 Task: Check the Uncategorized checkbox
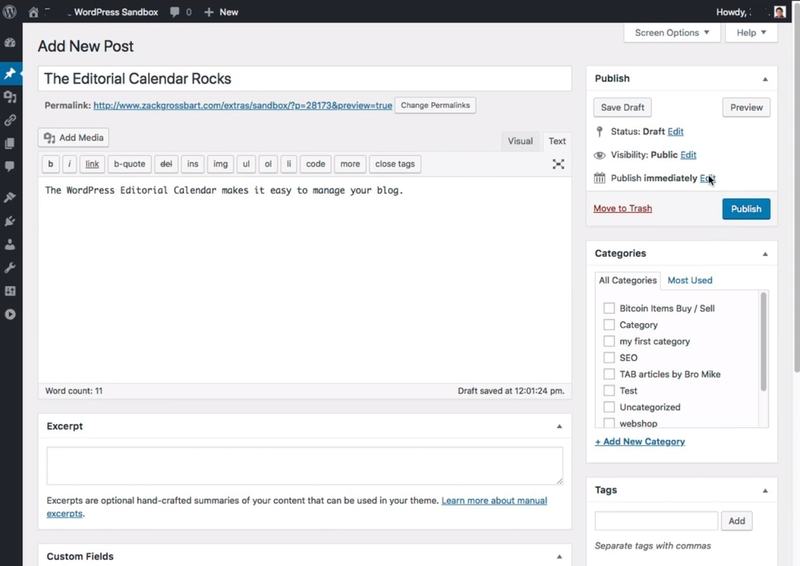[609, 407]
